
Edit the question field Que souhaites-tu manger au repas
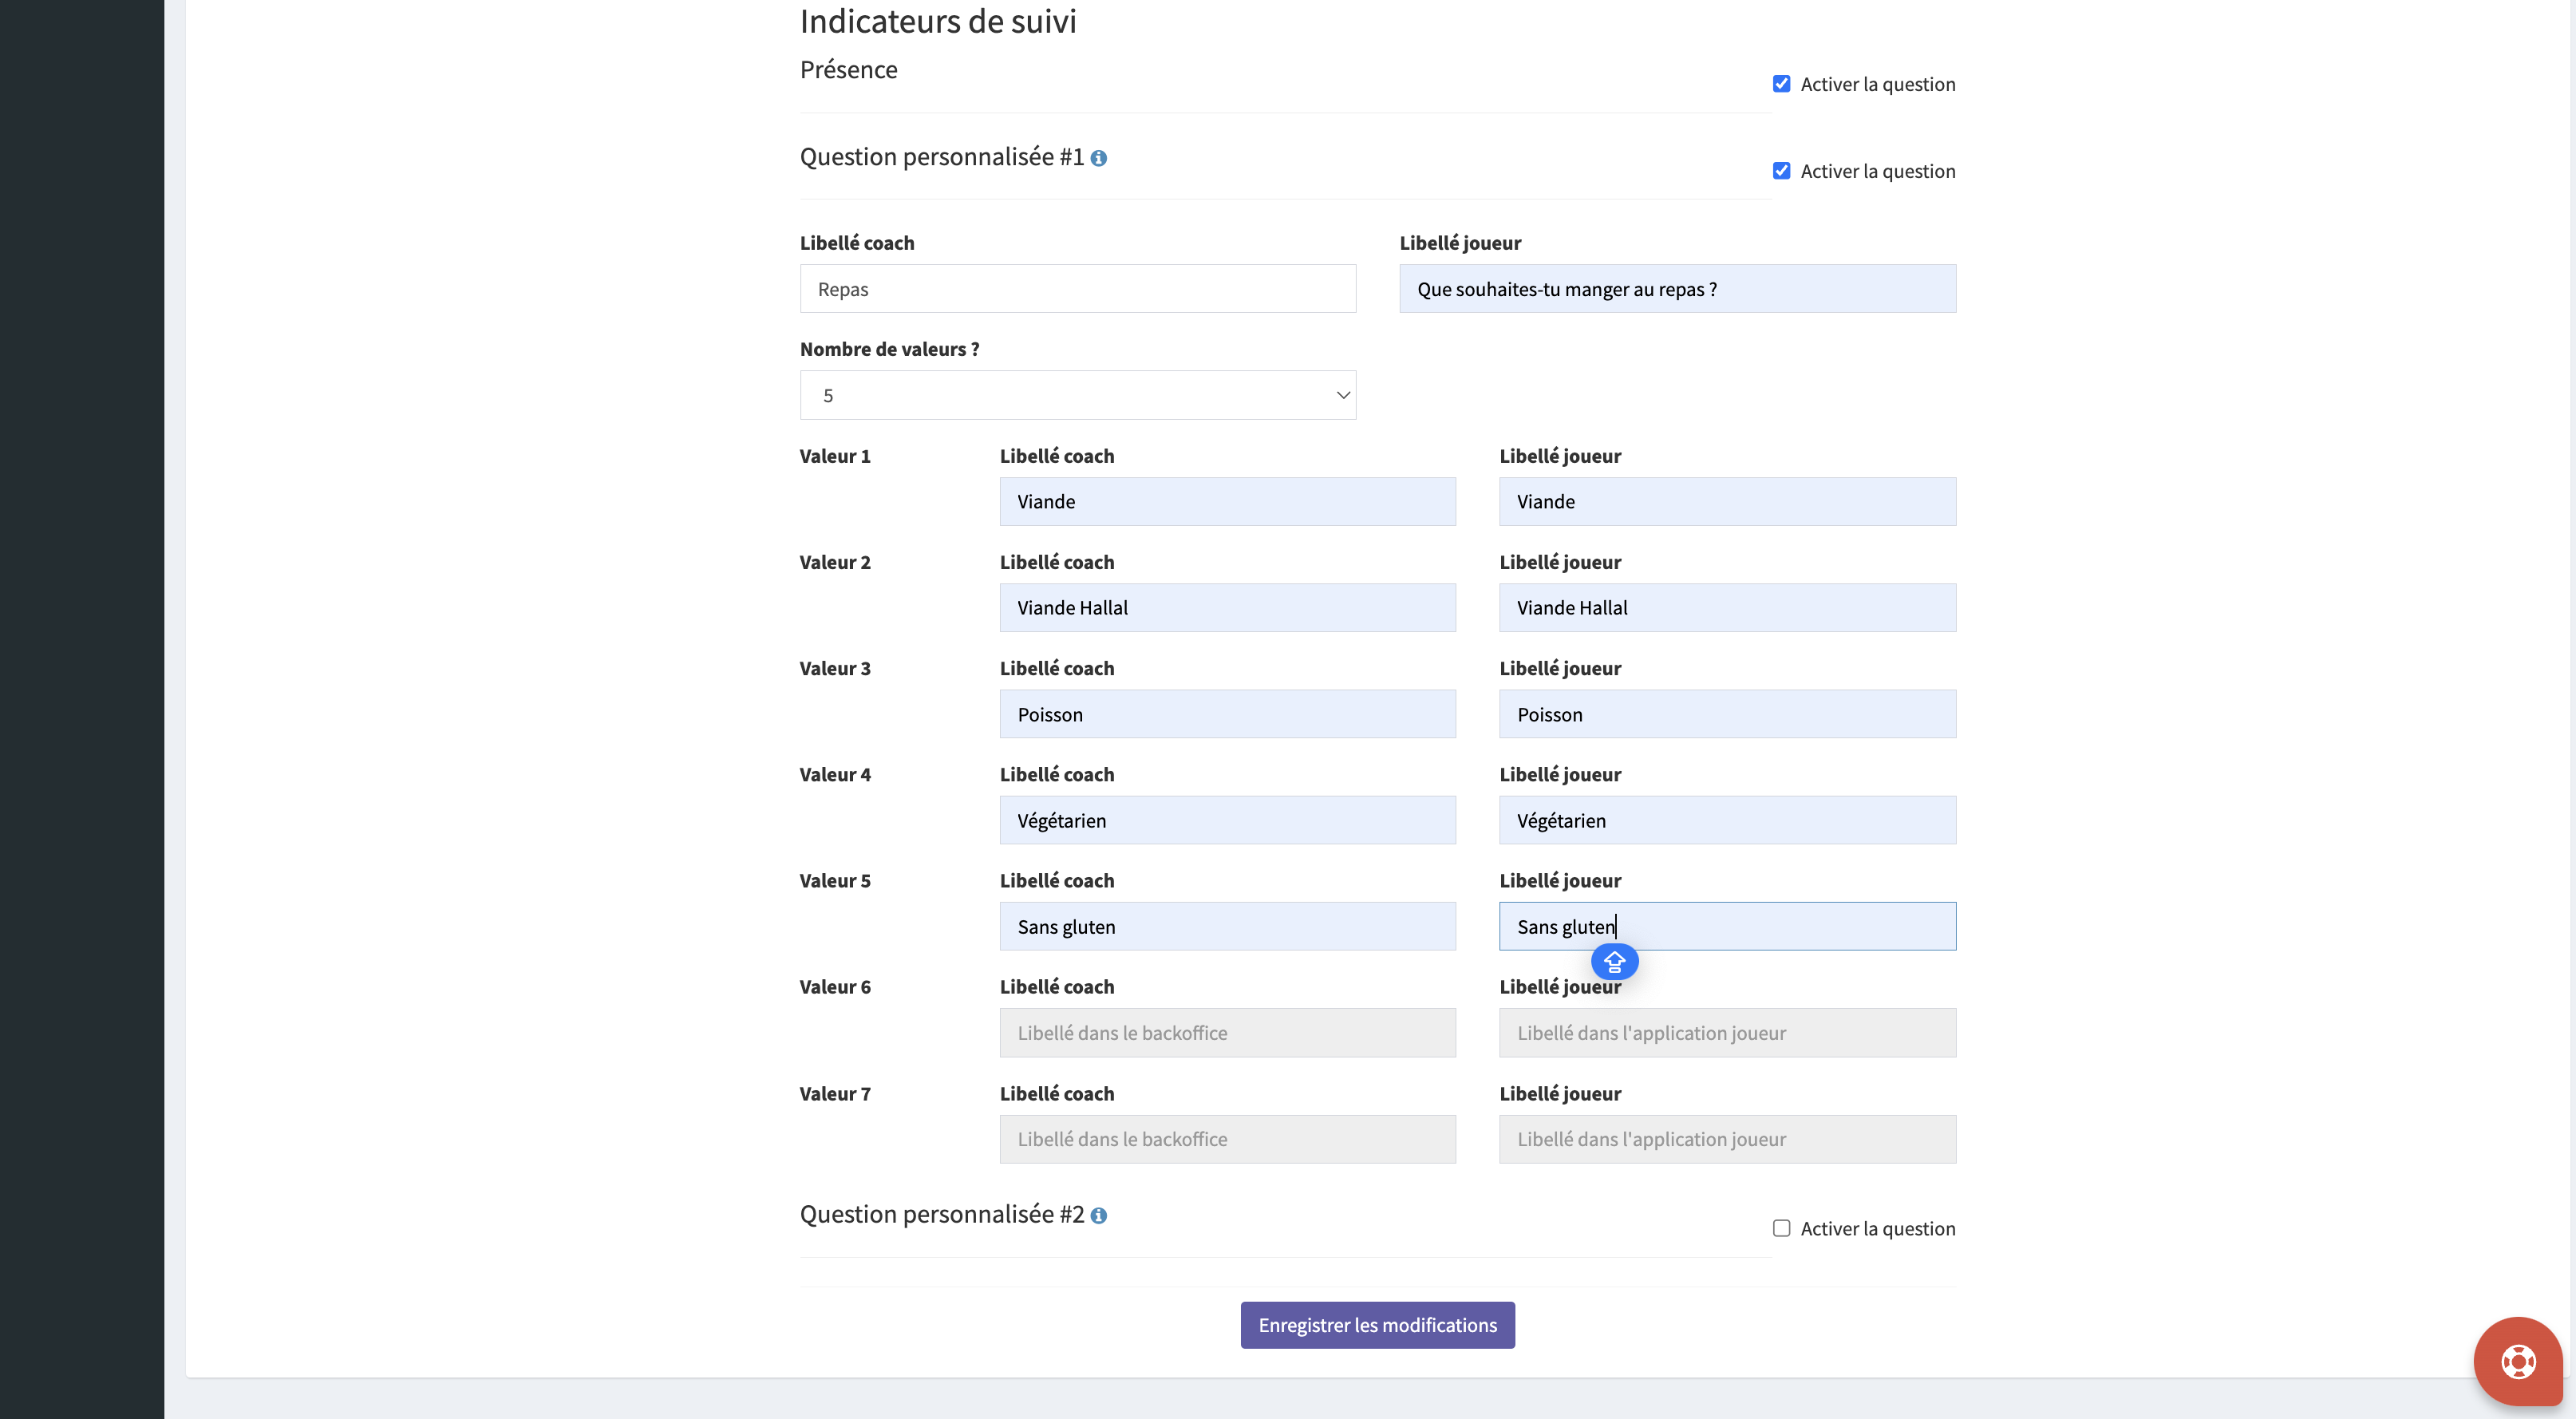pyautogui.click(x=1677, y=289)
